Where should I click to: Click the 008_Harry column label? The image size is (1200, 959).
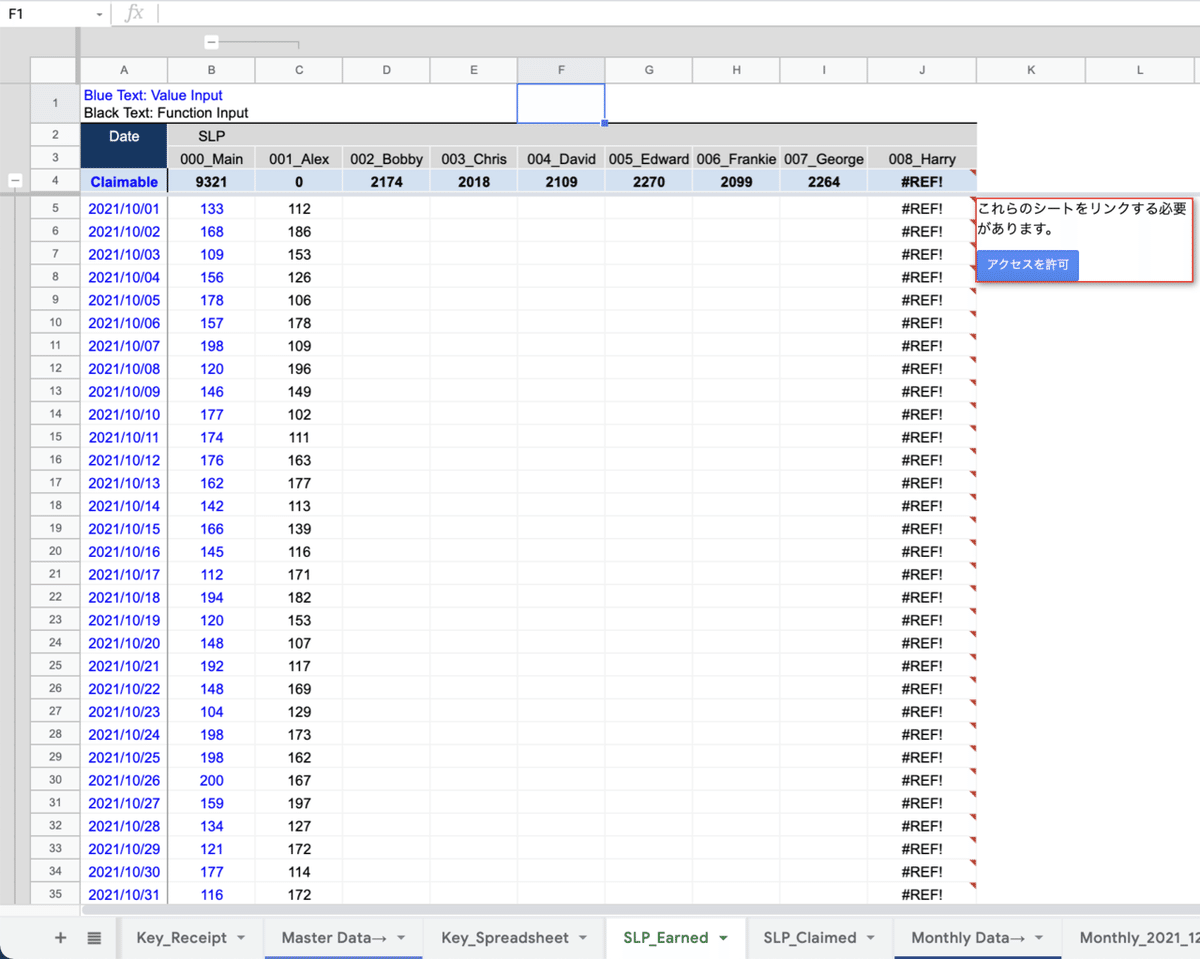(922, 159)
